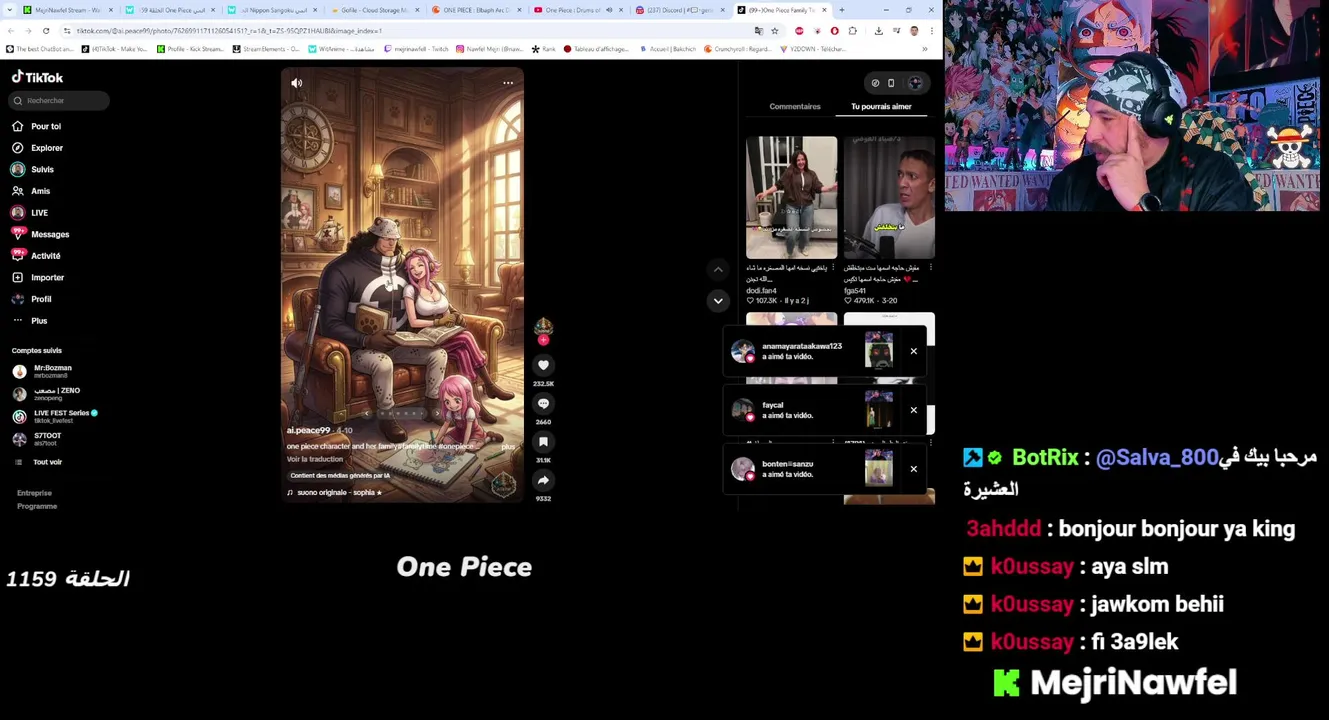Click the top-right profile avatar
The height and width of the screenshot is (720, 1329).
pos(915,83)
